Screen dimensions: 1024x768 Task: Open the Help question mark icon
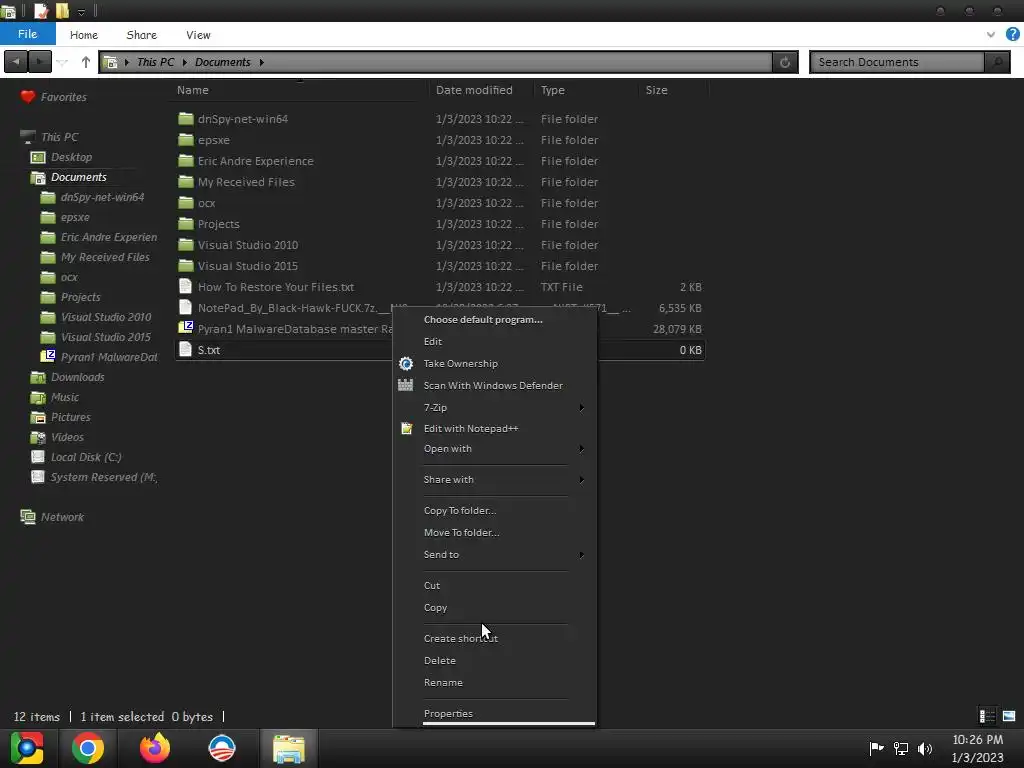(x=1012, y=35)
